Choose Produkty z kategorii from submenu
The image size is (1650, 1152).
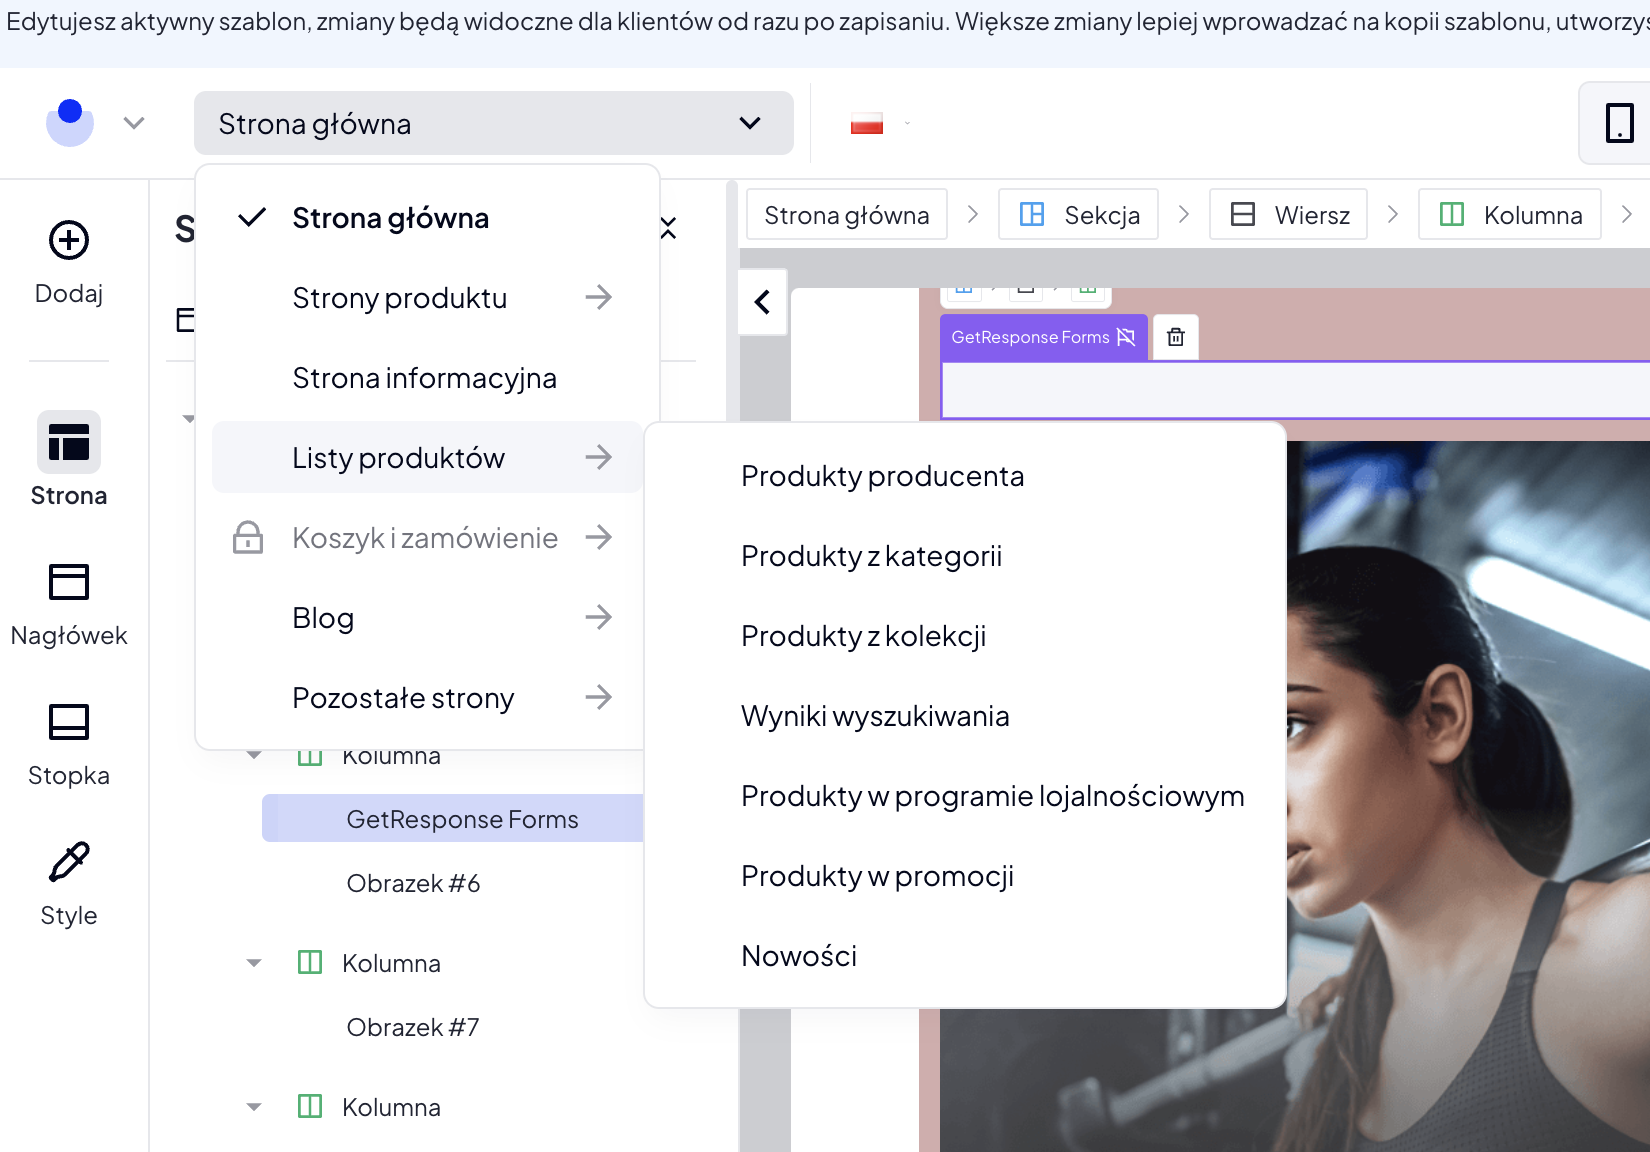(871, 556)
